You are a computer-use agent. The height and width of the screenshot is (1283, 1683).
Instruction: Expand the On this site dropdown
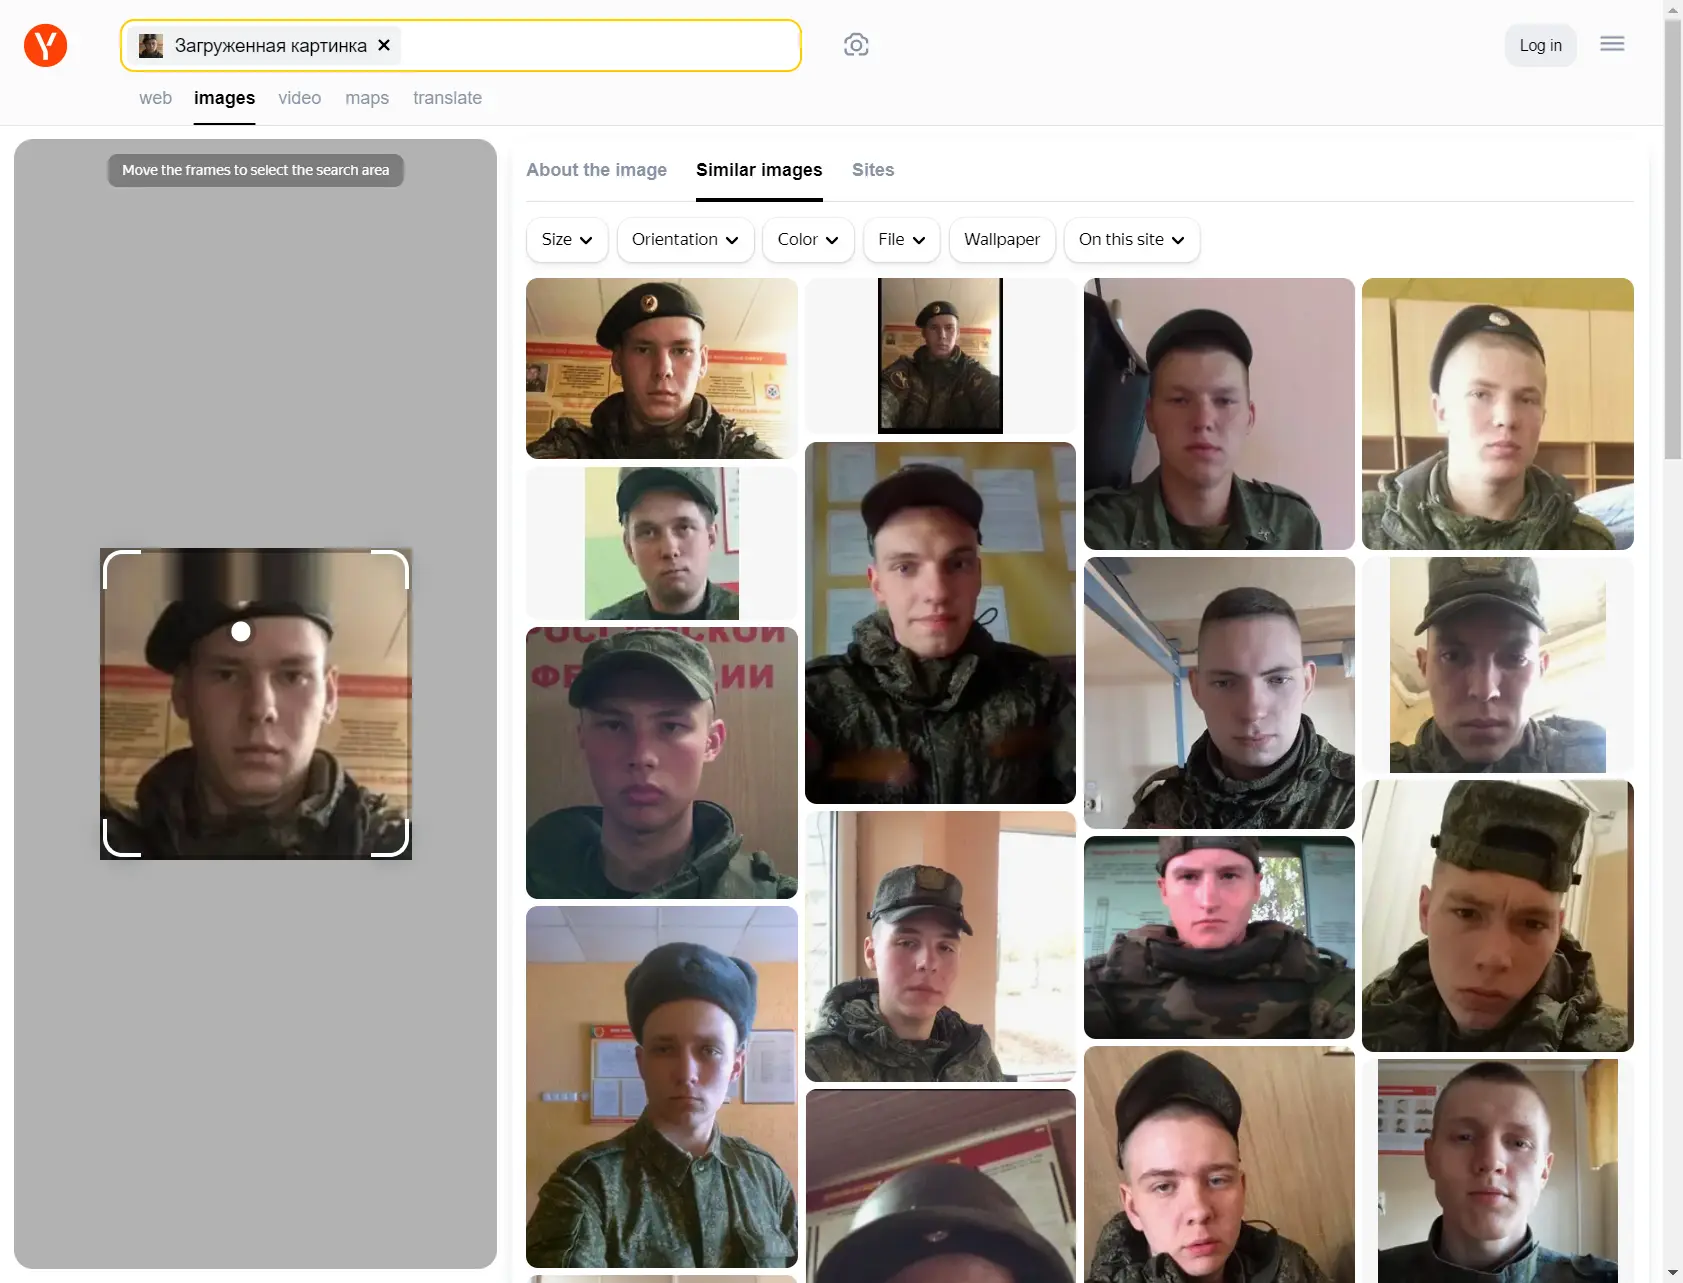1131,240
